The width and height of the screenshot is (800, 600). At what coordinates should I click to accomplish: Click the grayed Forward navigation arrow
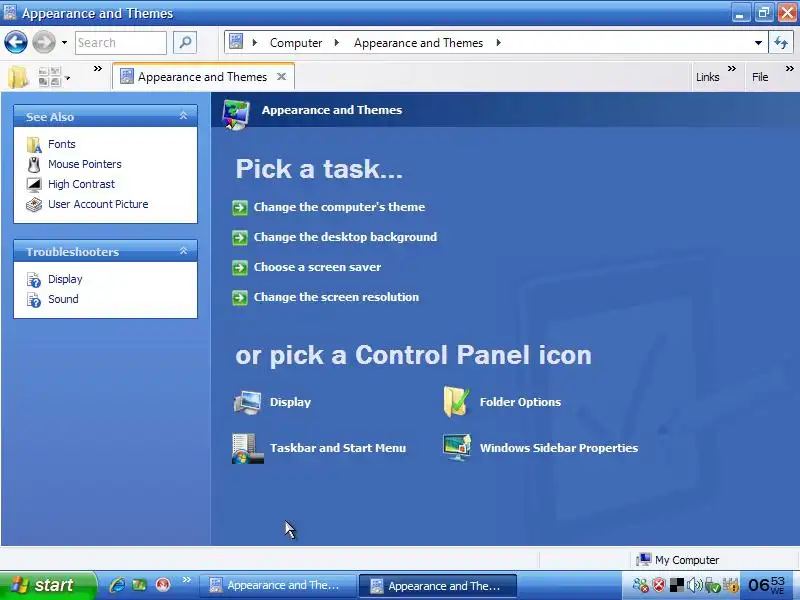coord(44,42)
